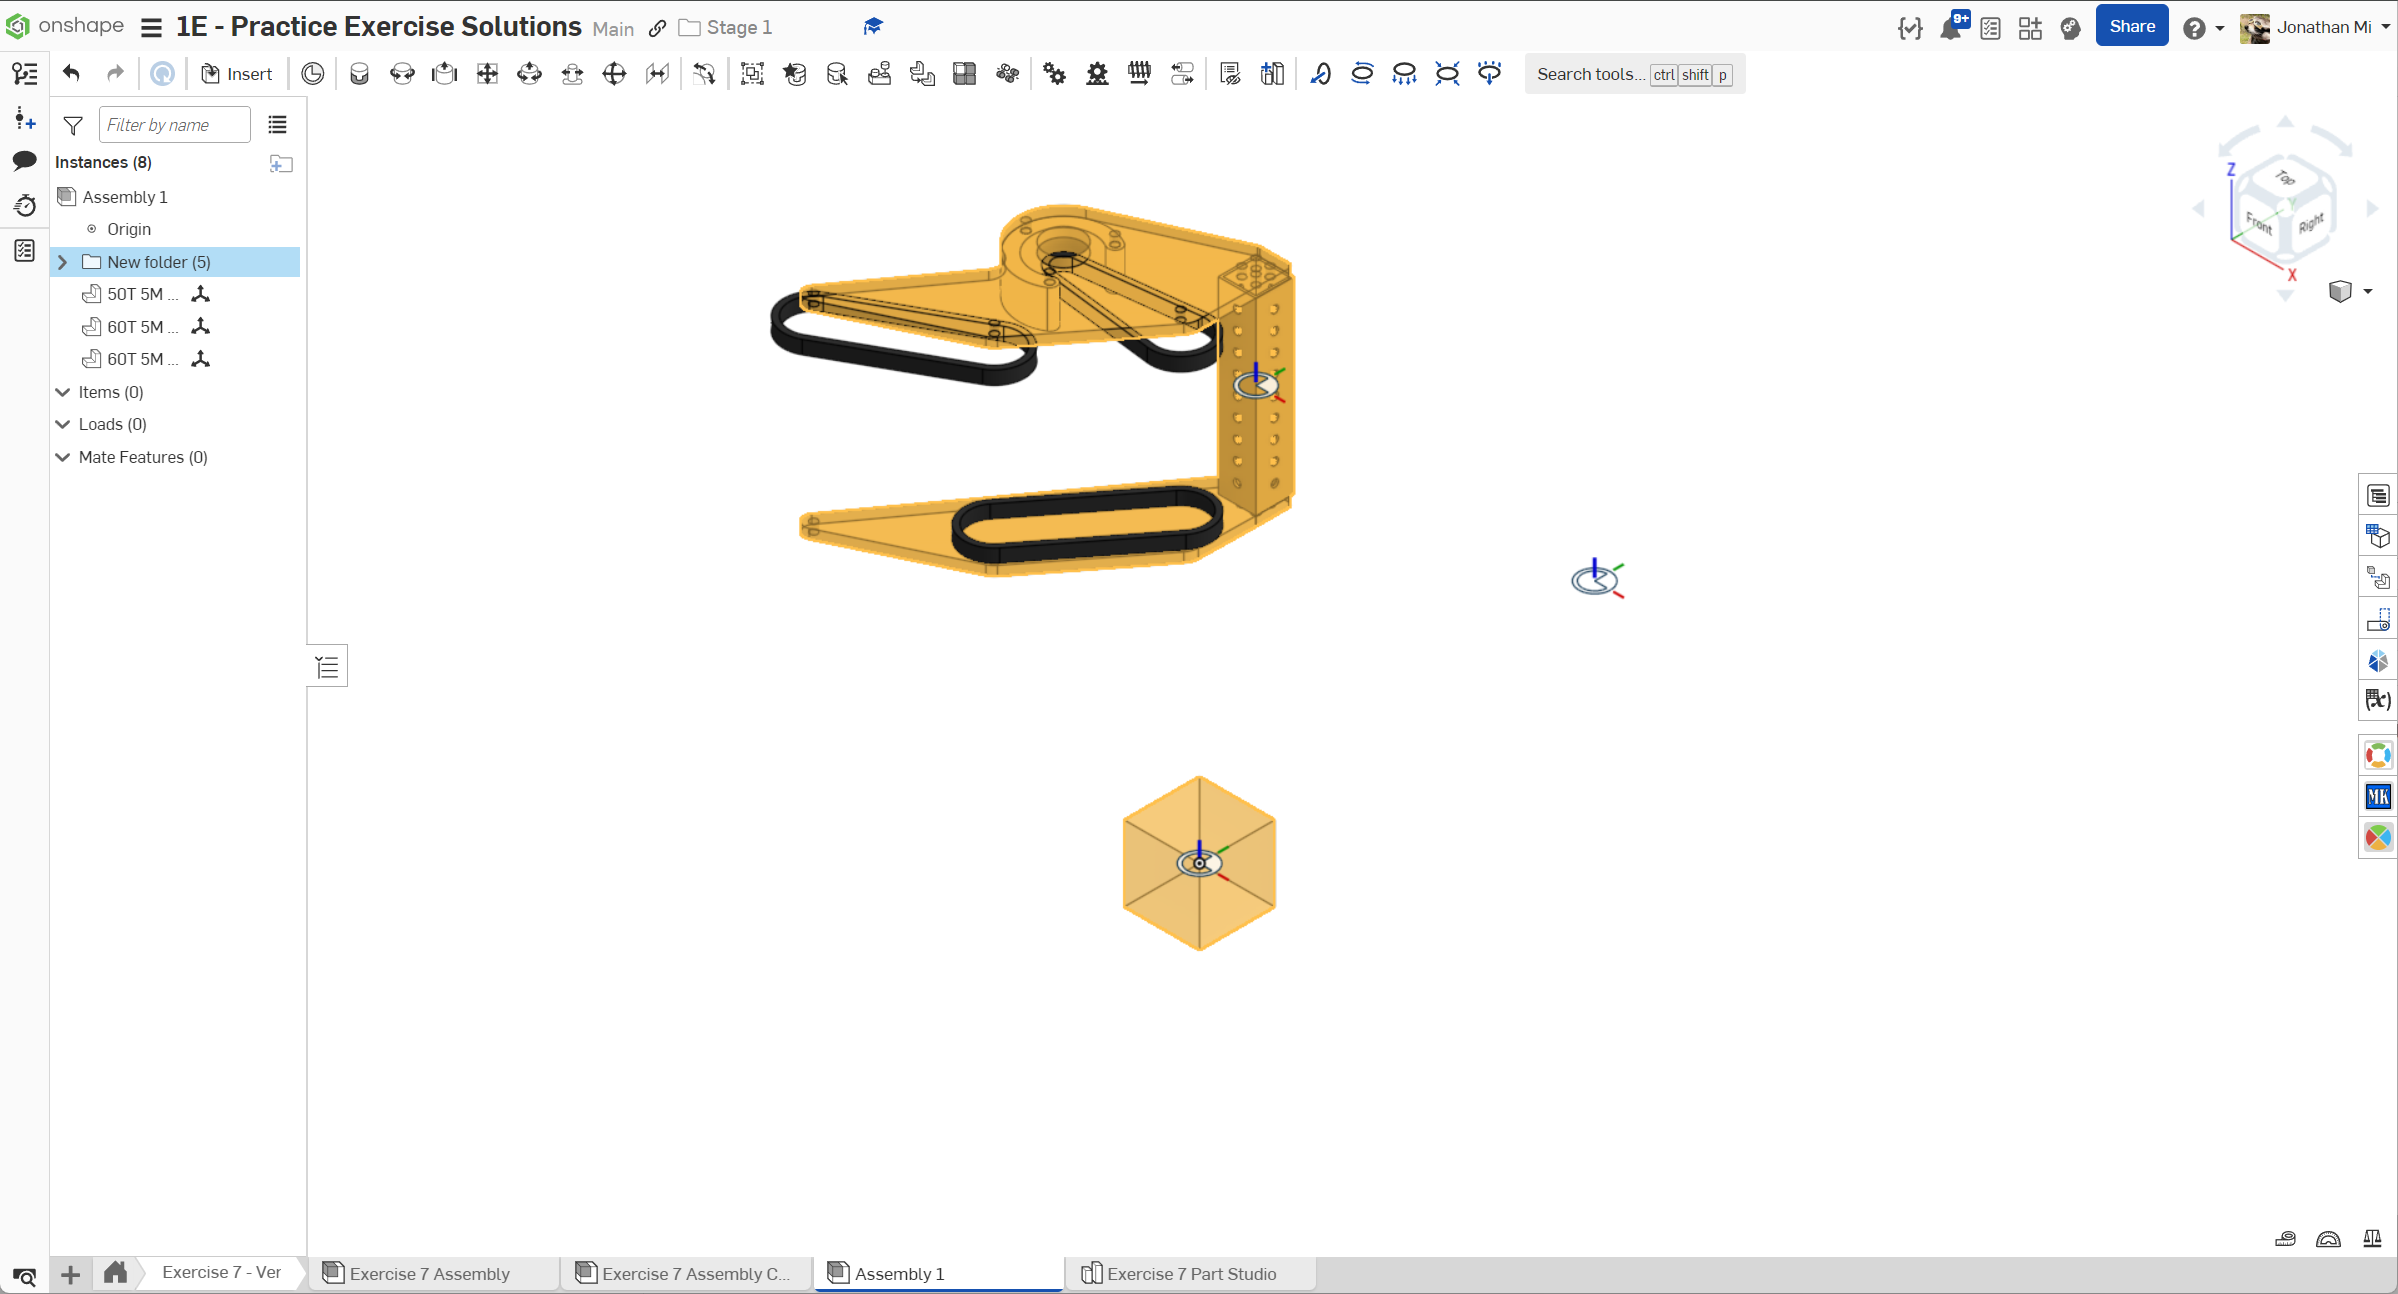Click the Share button
Viewport: 2398px width, 1294px height.
click(x=2131, y=27)
